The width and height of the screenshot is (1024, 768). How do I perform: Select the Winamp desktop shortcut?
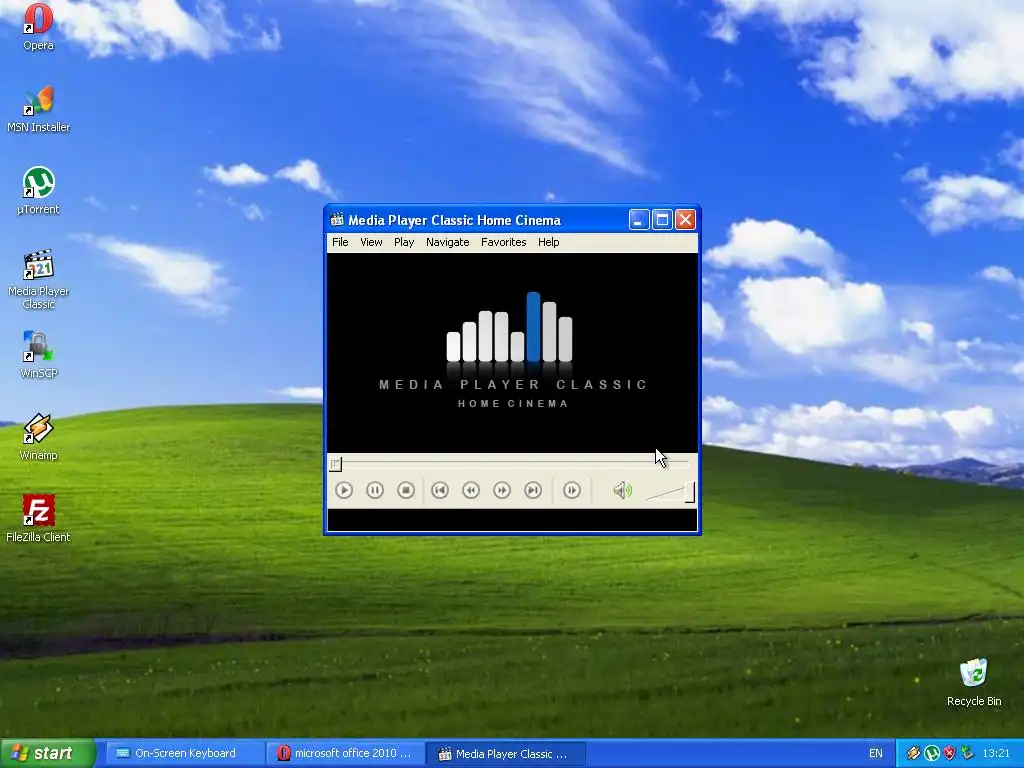pos(38,437)
